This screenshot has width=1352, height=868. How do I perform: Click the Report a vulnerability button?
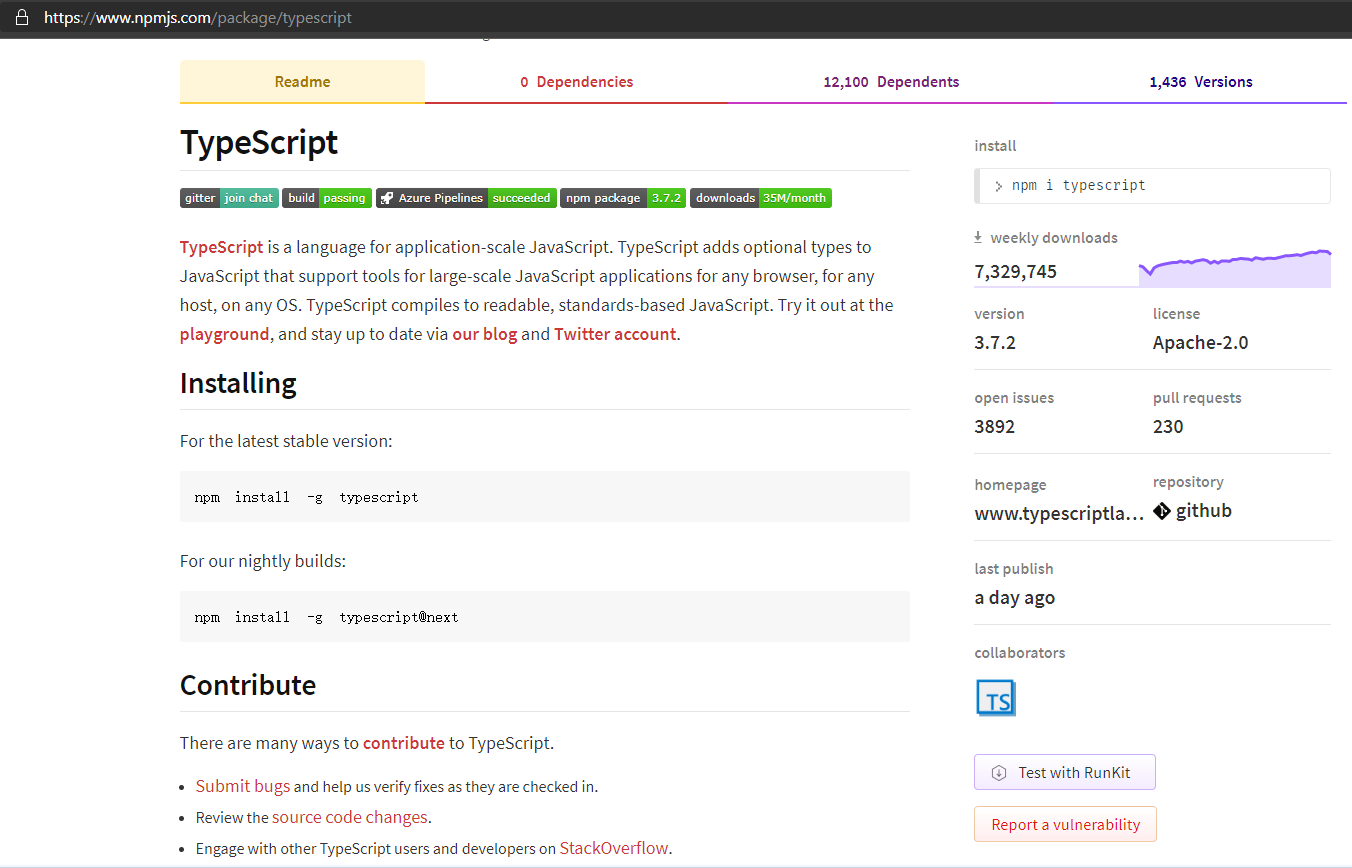[1065, 824]
